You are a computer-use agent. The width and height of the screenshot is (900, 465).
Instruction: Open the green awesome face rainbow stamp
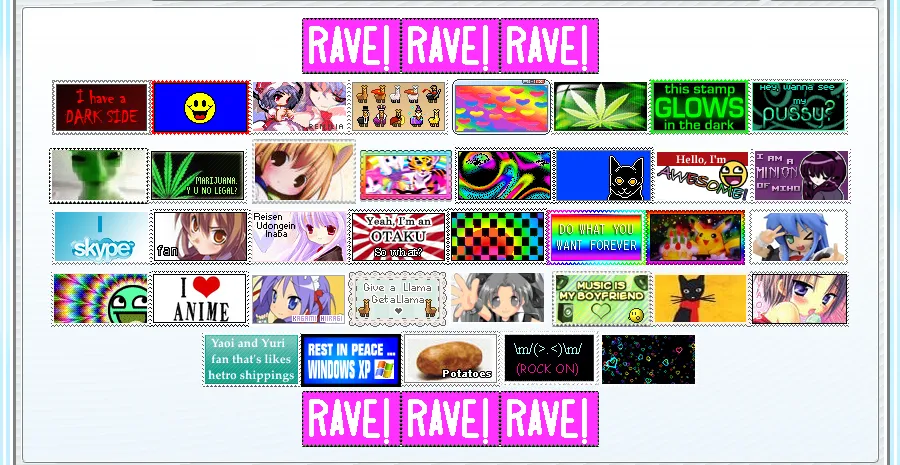coord(100,299)
